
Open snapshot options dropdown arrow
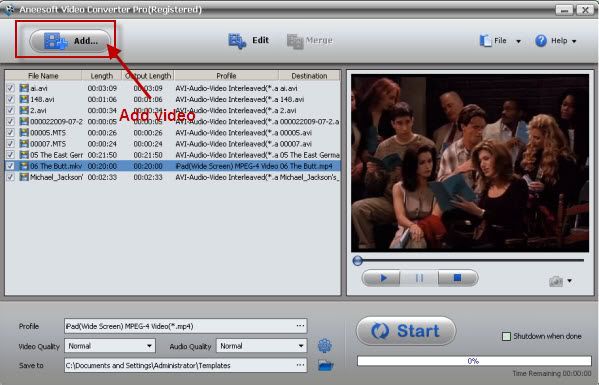pyautogui.click(x=570, y=281)
